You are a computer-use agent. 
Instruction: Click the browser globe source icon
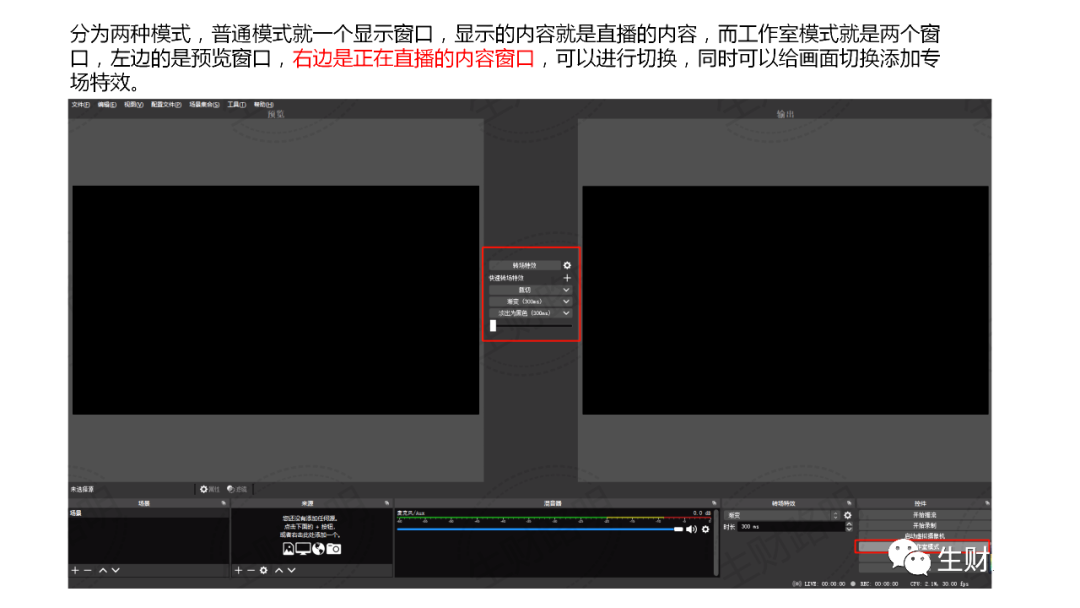(318, 549)
